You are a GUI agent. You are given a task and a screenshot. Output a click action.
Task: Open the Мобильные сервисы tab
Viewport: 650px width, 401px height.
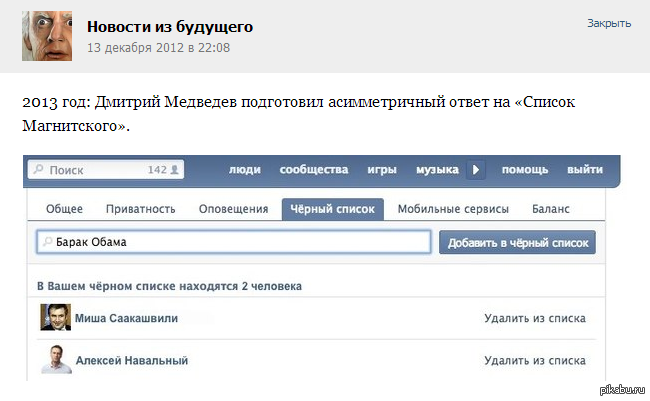tap(453, 209)
